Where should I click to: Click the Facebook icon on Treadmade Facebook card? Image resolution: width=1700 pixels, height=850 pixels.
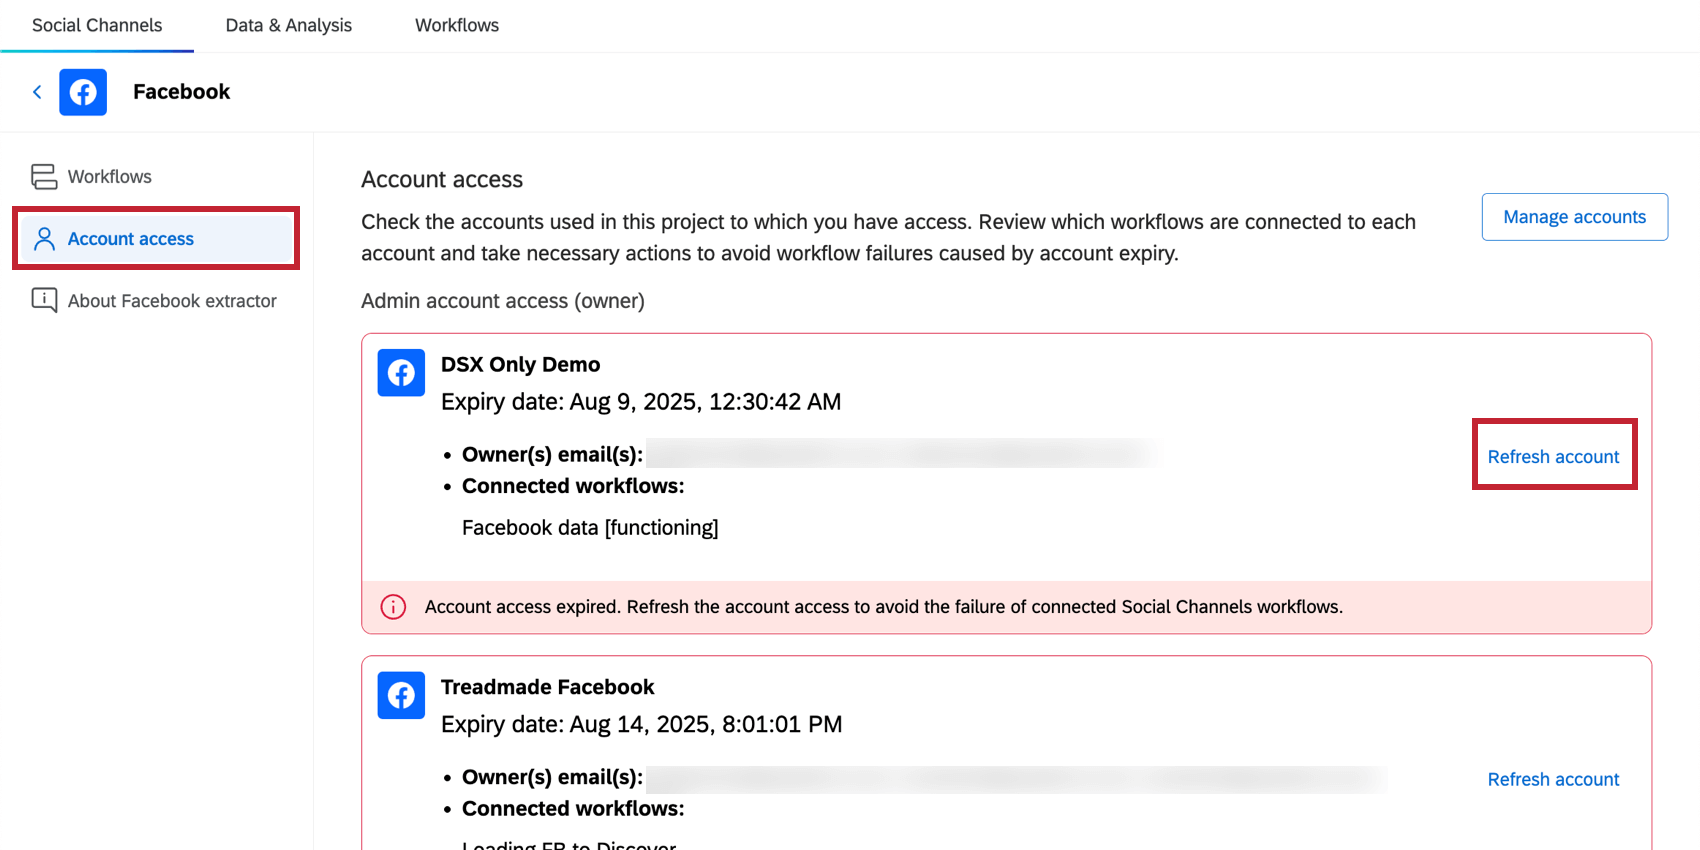coord(401,695)
